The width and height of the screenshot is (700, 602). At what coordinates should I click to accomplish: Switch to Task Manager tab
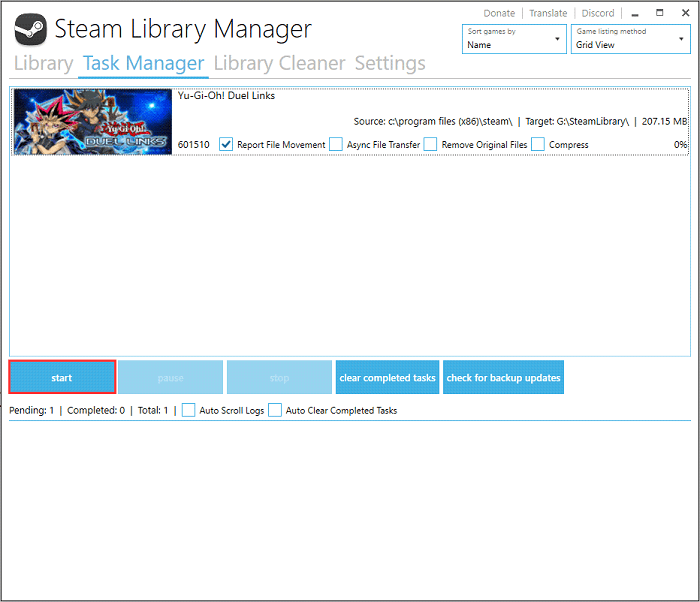pos(143,63)
